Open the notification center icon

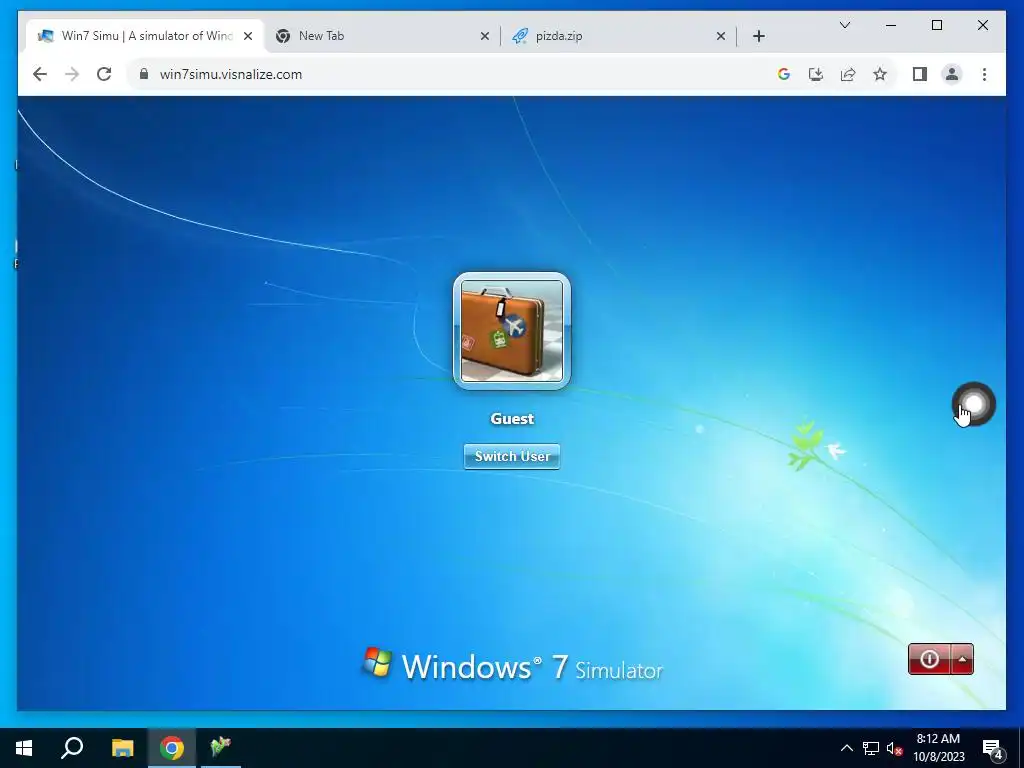coord(993,748)
